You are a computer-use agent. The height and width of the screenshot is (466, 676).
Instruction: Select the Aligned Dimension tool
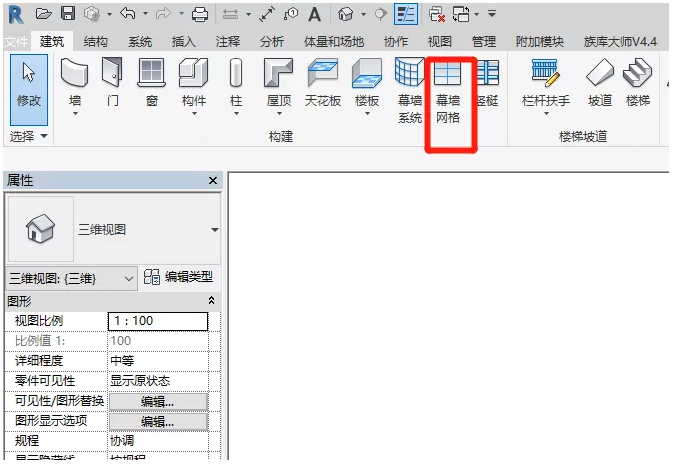point(267,14)
